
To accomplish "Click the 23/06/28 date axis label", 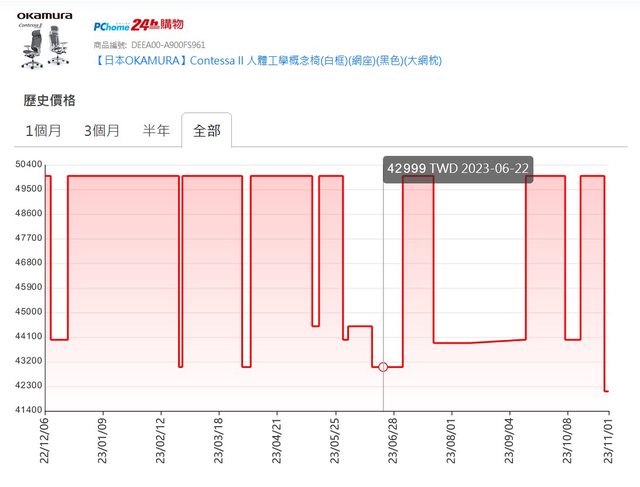I will (x=392, y=440).
